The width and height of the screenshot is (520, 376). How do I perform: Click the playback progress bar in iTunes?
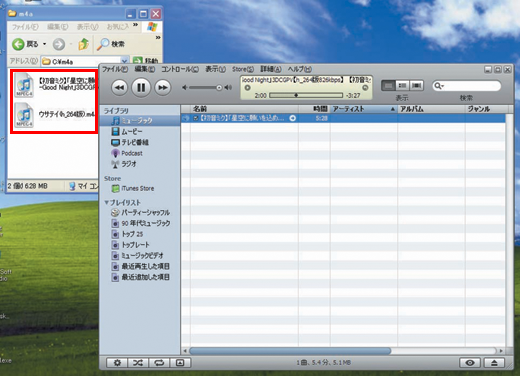[306, 95]
